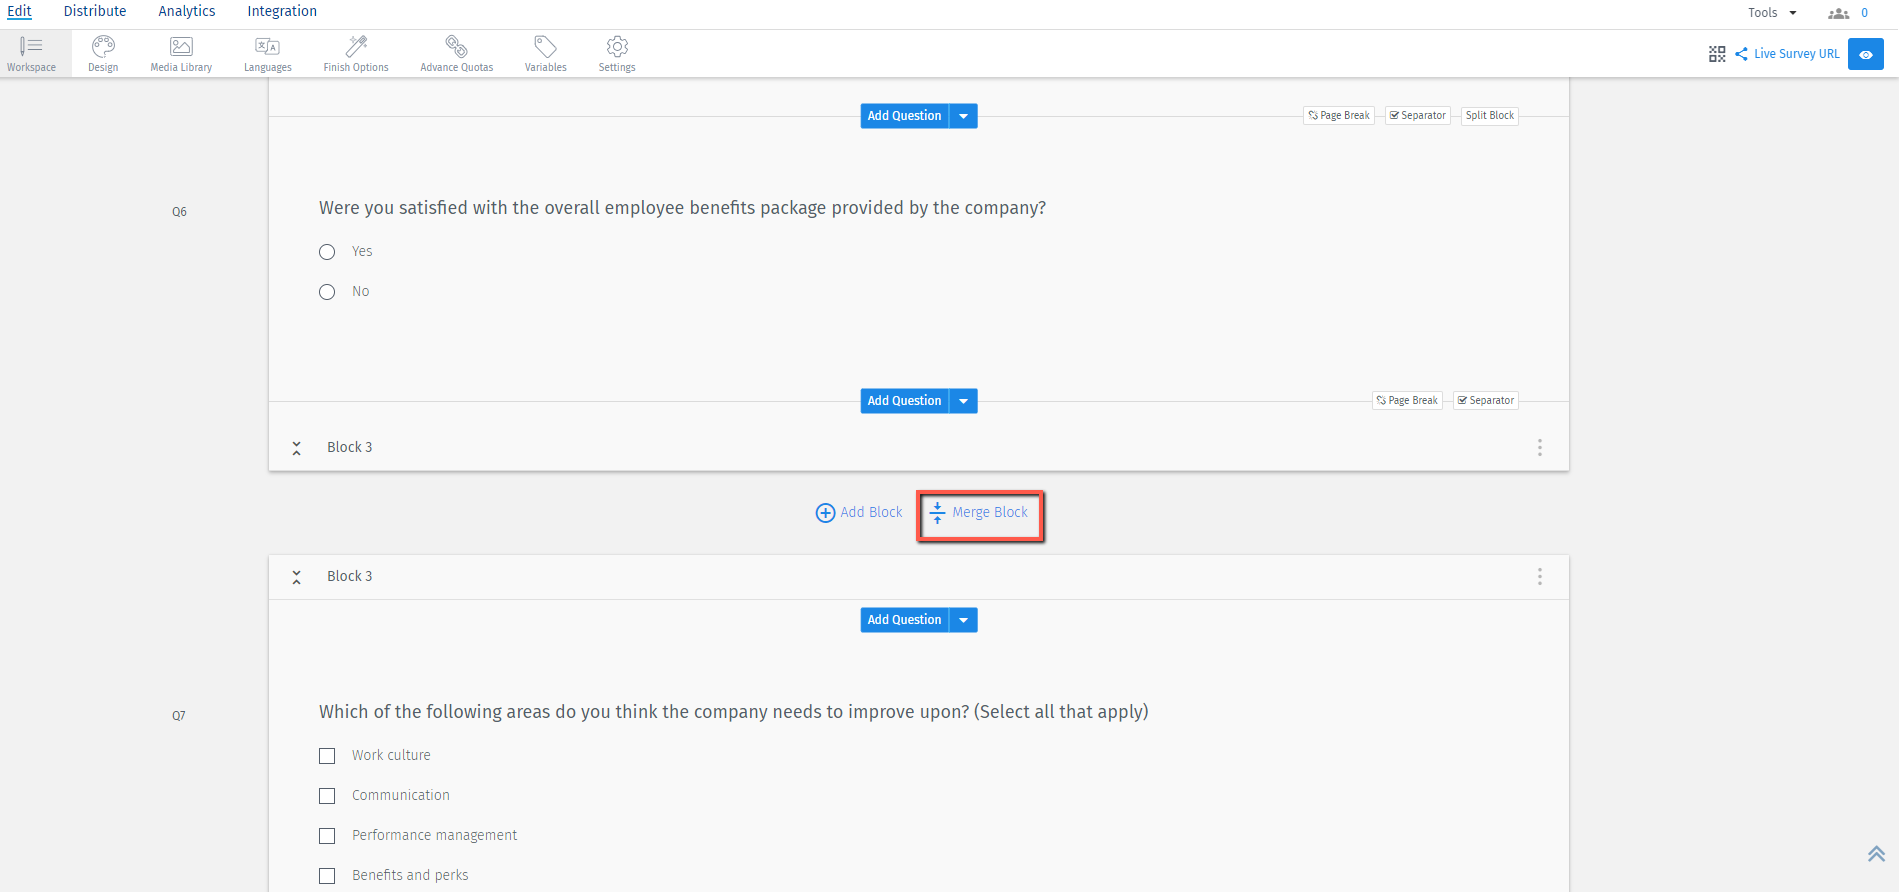Expand the Tools dropdown menu
The image size is (1899, 892).
pos(1772,13)
